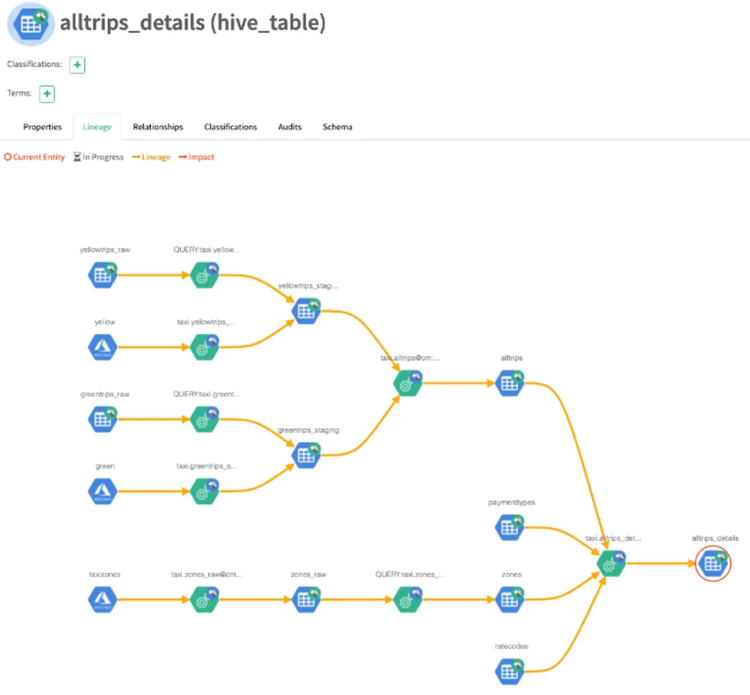Viewport: 750px width, 695px height.
Task: Select the taxizones storage source node
Action: [103, 599]
